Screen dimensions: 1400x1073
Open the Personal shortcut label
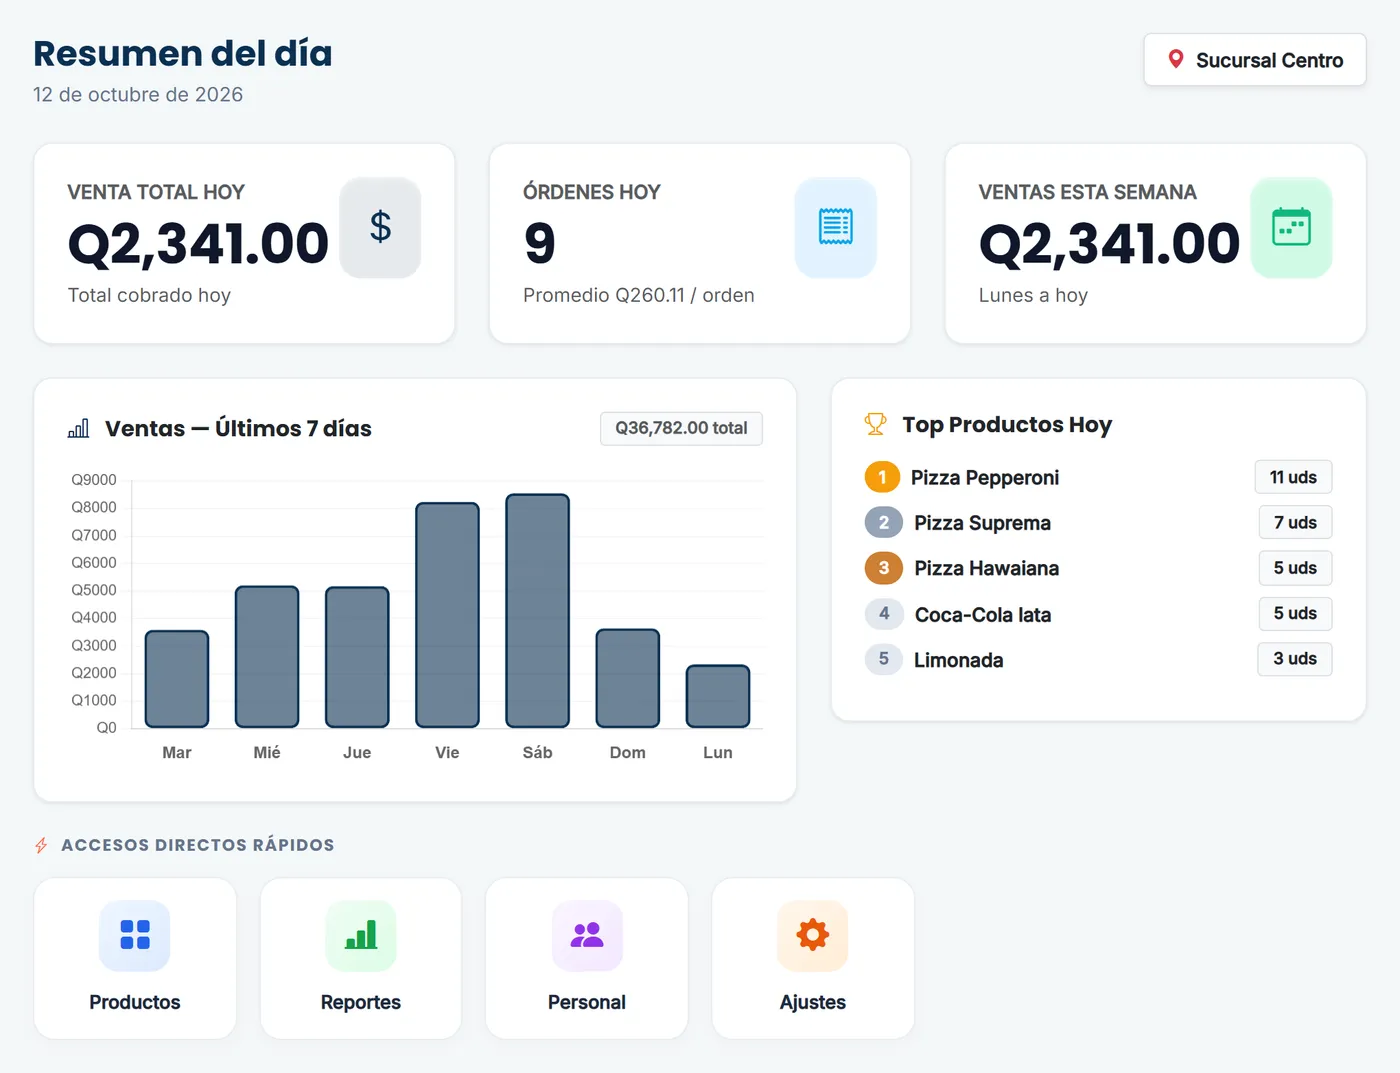[587, 1002]
